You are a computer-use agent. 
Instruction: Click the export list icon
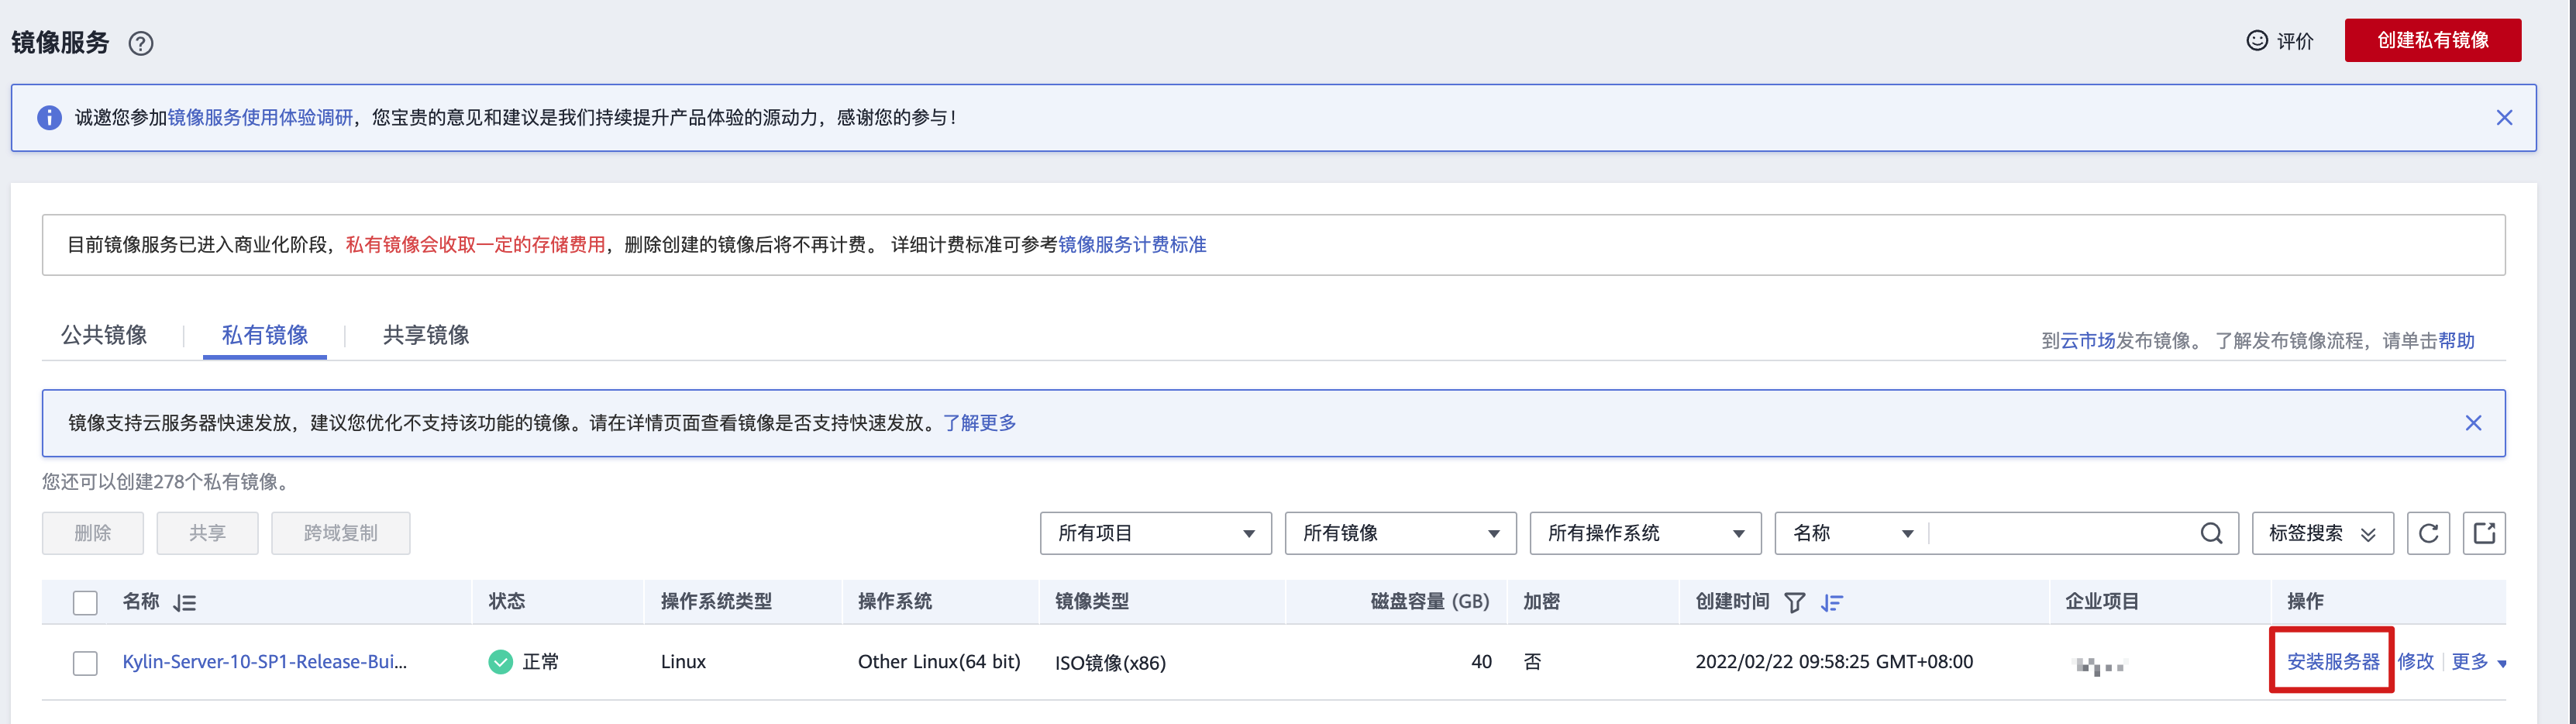click(2483, 533)
